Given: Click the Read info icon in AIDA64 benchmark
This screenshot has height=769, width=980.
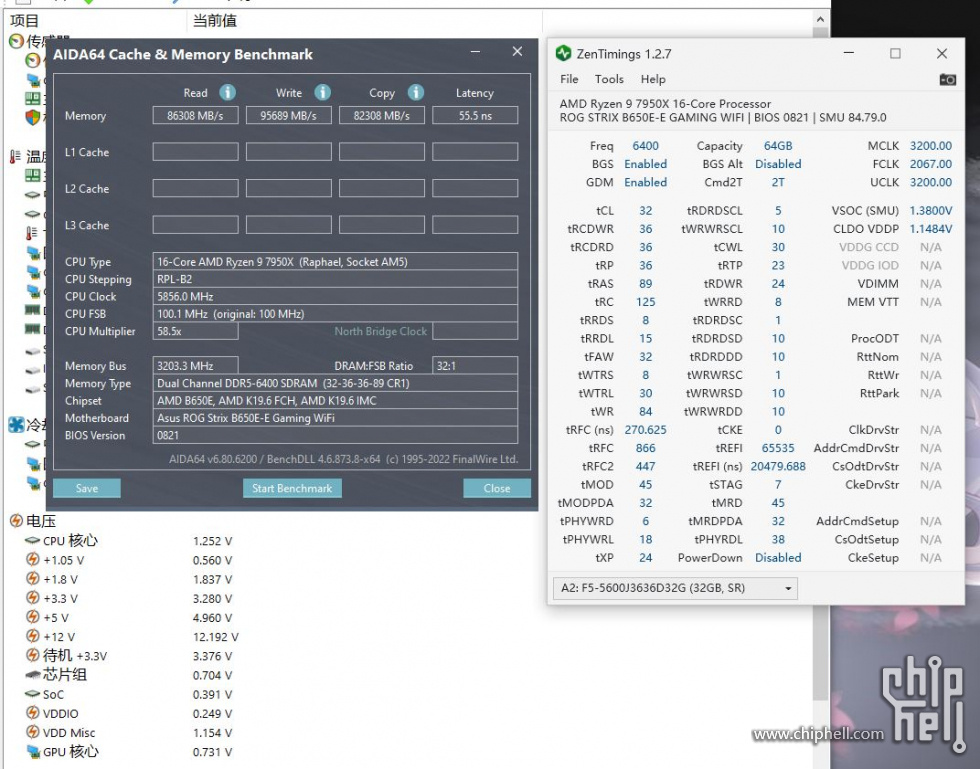Looking at the screenshot, I should (x=228, y=93).
